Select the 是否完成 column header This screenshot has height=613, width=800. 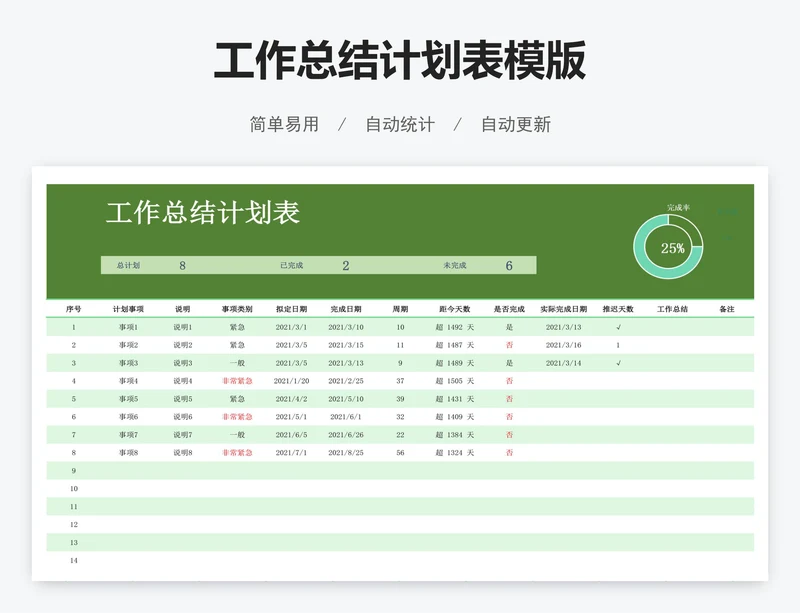click(509, 309)
